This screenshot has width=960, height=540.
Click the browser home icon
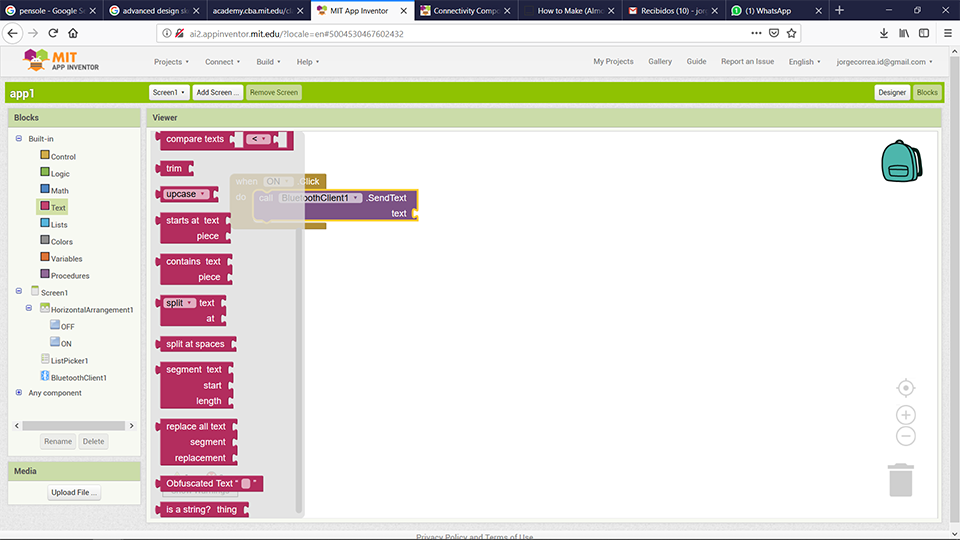coord(73,33)
